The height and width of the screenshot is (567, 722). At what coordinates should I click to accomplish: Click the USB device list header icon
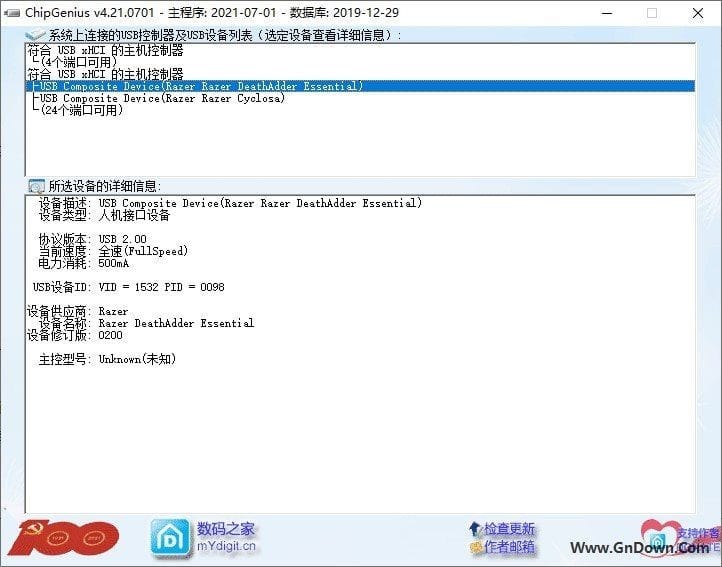35,35
